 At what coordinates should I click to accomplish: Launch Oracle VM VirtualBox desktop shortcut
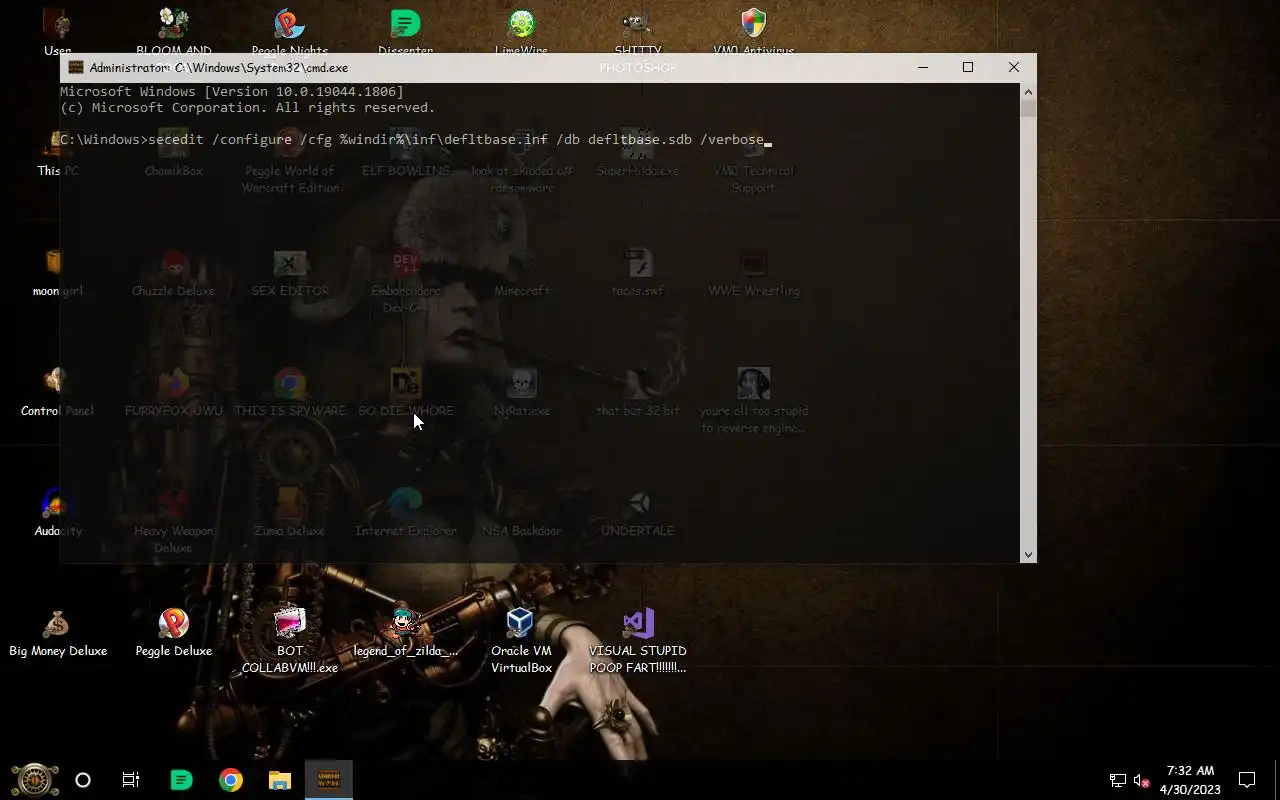pyautogui.click(x=521, y=641)
